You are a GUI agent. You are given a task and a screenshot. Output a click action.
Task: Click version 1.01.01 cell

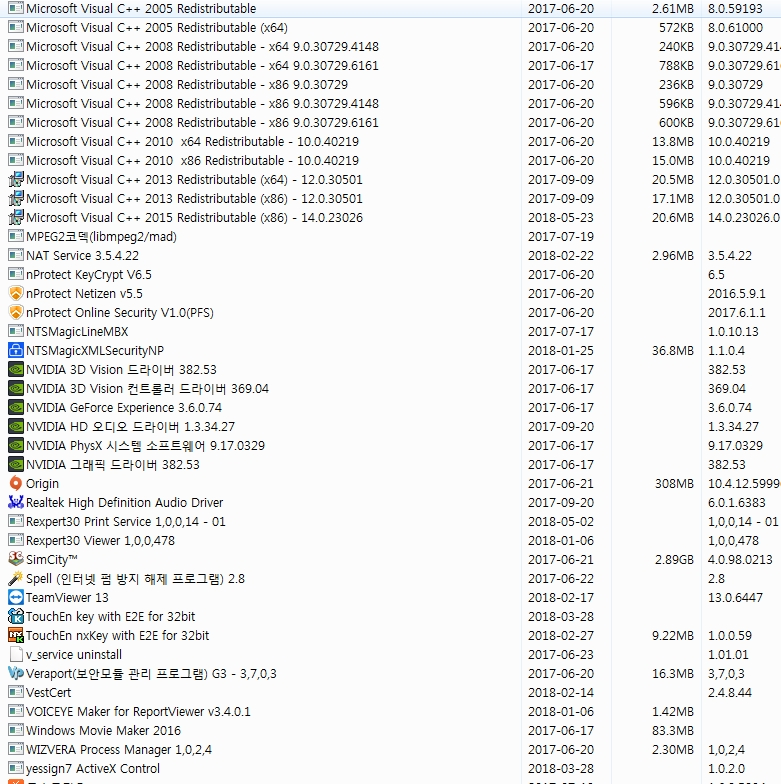click(728, 654)
